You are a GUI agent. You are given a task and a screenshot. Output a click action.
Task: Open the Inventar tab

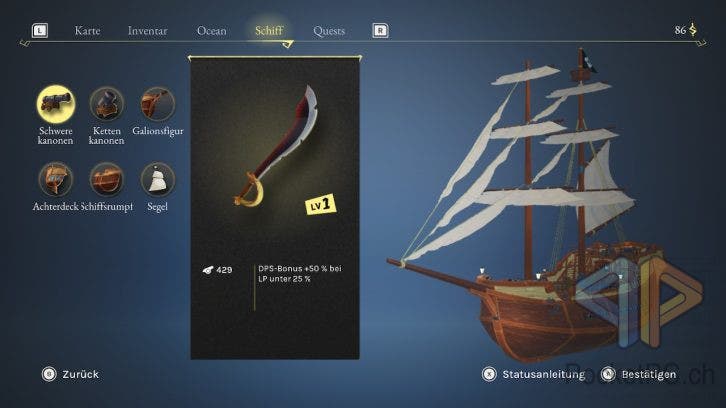(x=148, y=31)
